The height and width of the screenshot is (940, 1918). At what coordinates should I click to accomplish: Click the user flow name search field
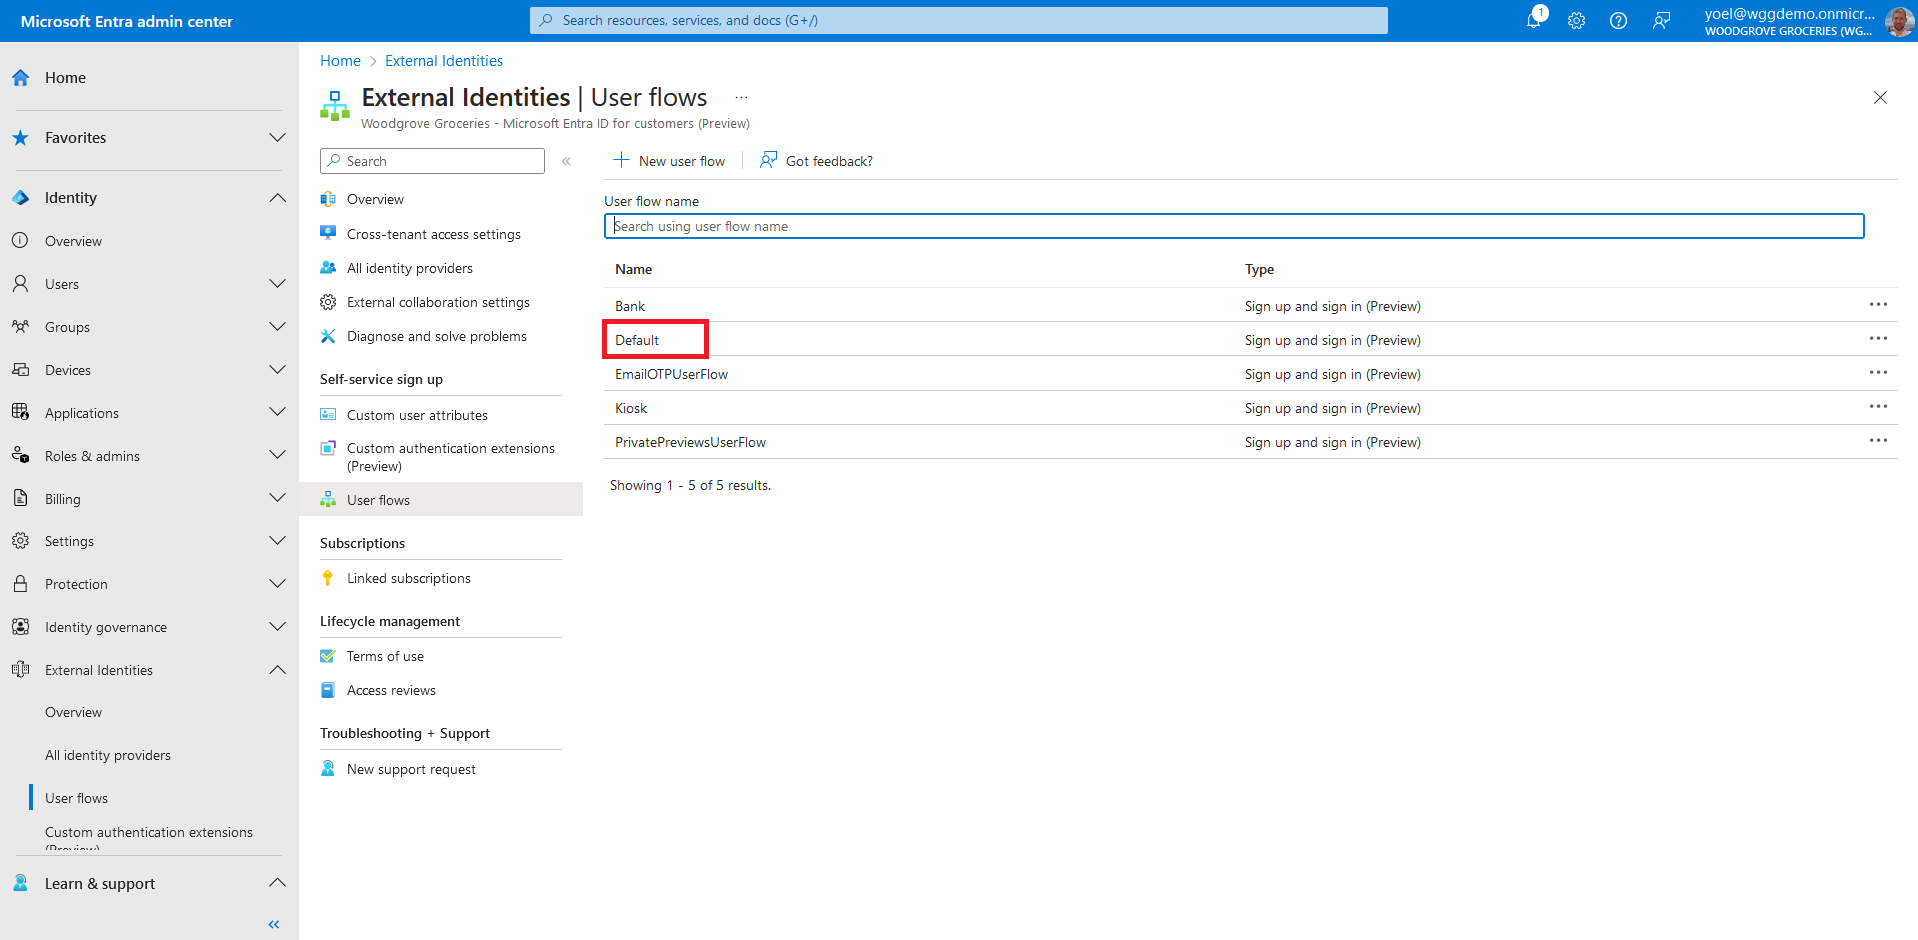1233,226
